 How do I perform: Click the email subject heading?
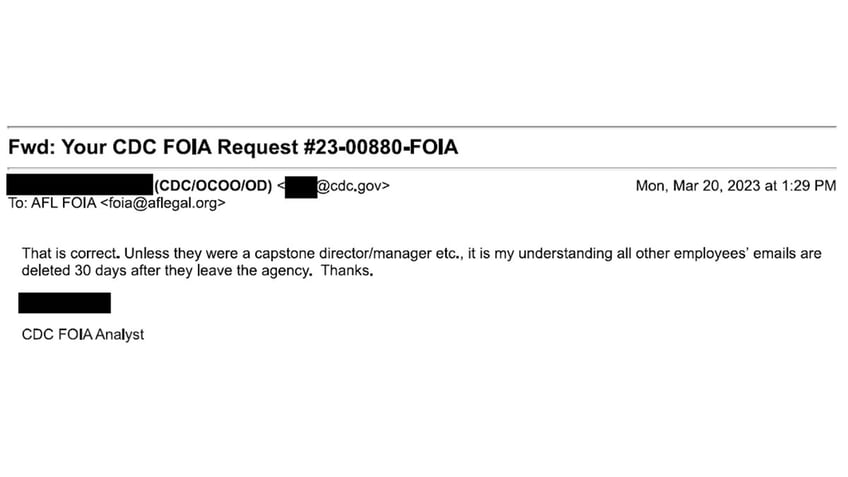[x=233, y=147]
